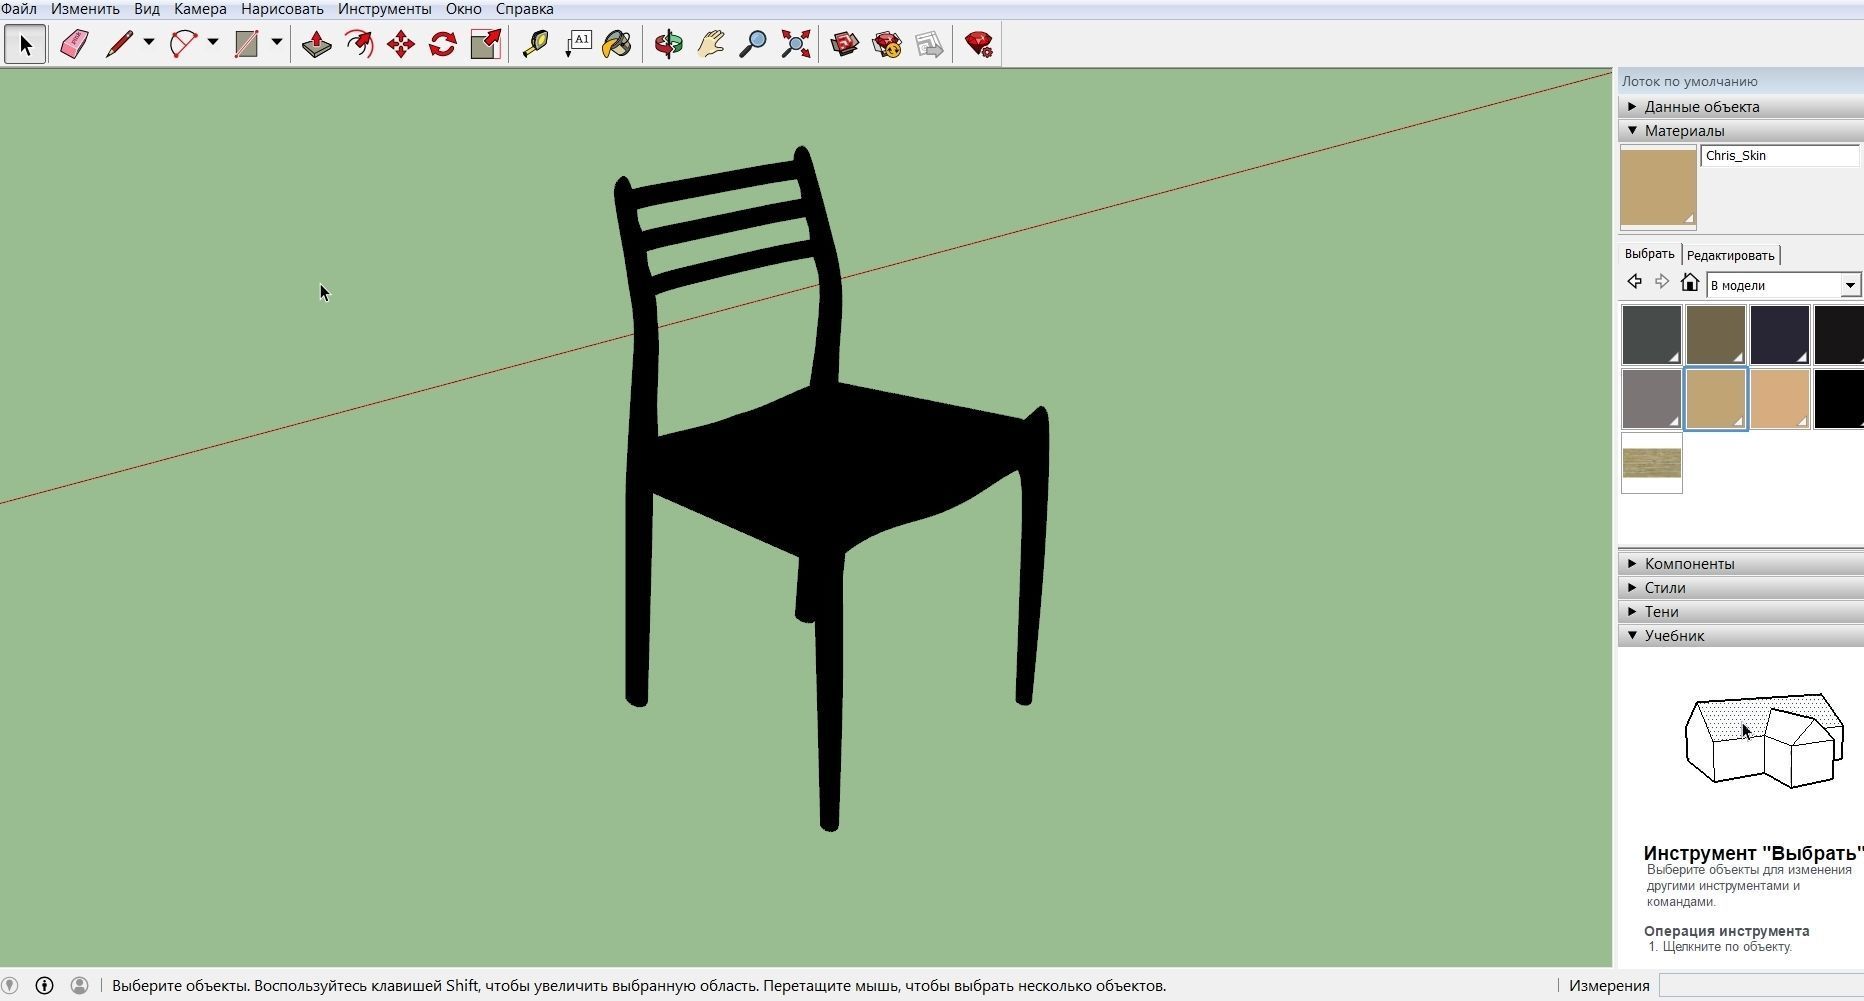Click the geolocation status bar icon
Viewport: 1864px width, 1001px height.
point(9,986)
